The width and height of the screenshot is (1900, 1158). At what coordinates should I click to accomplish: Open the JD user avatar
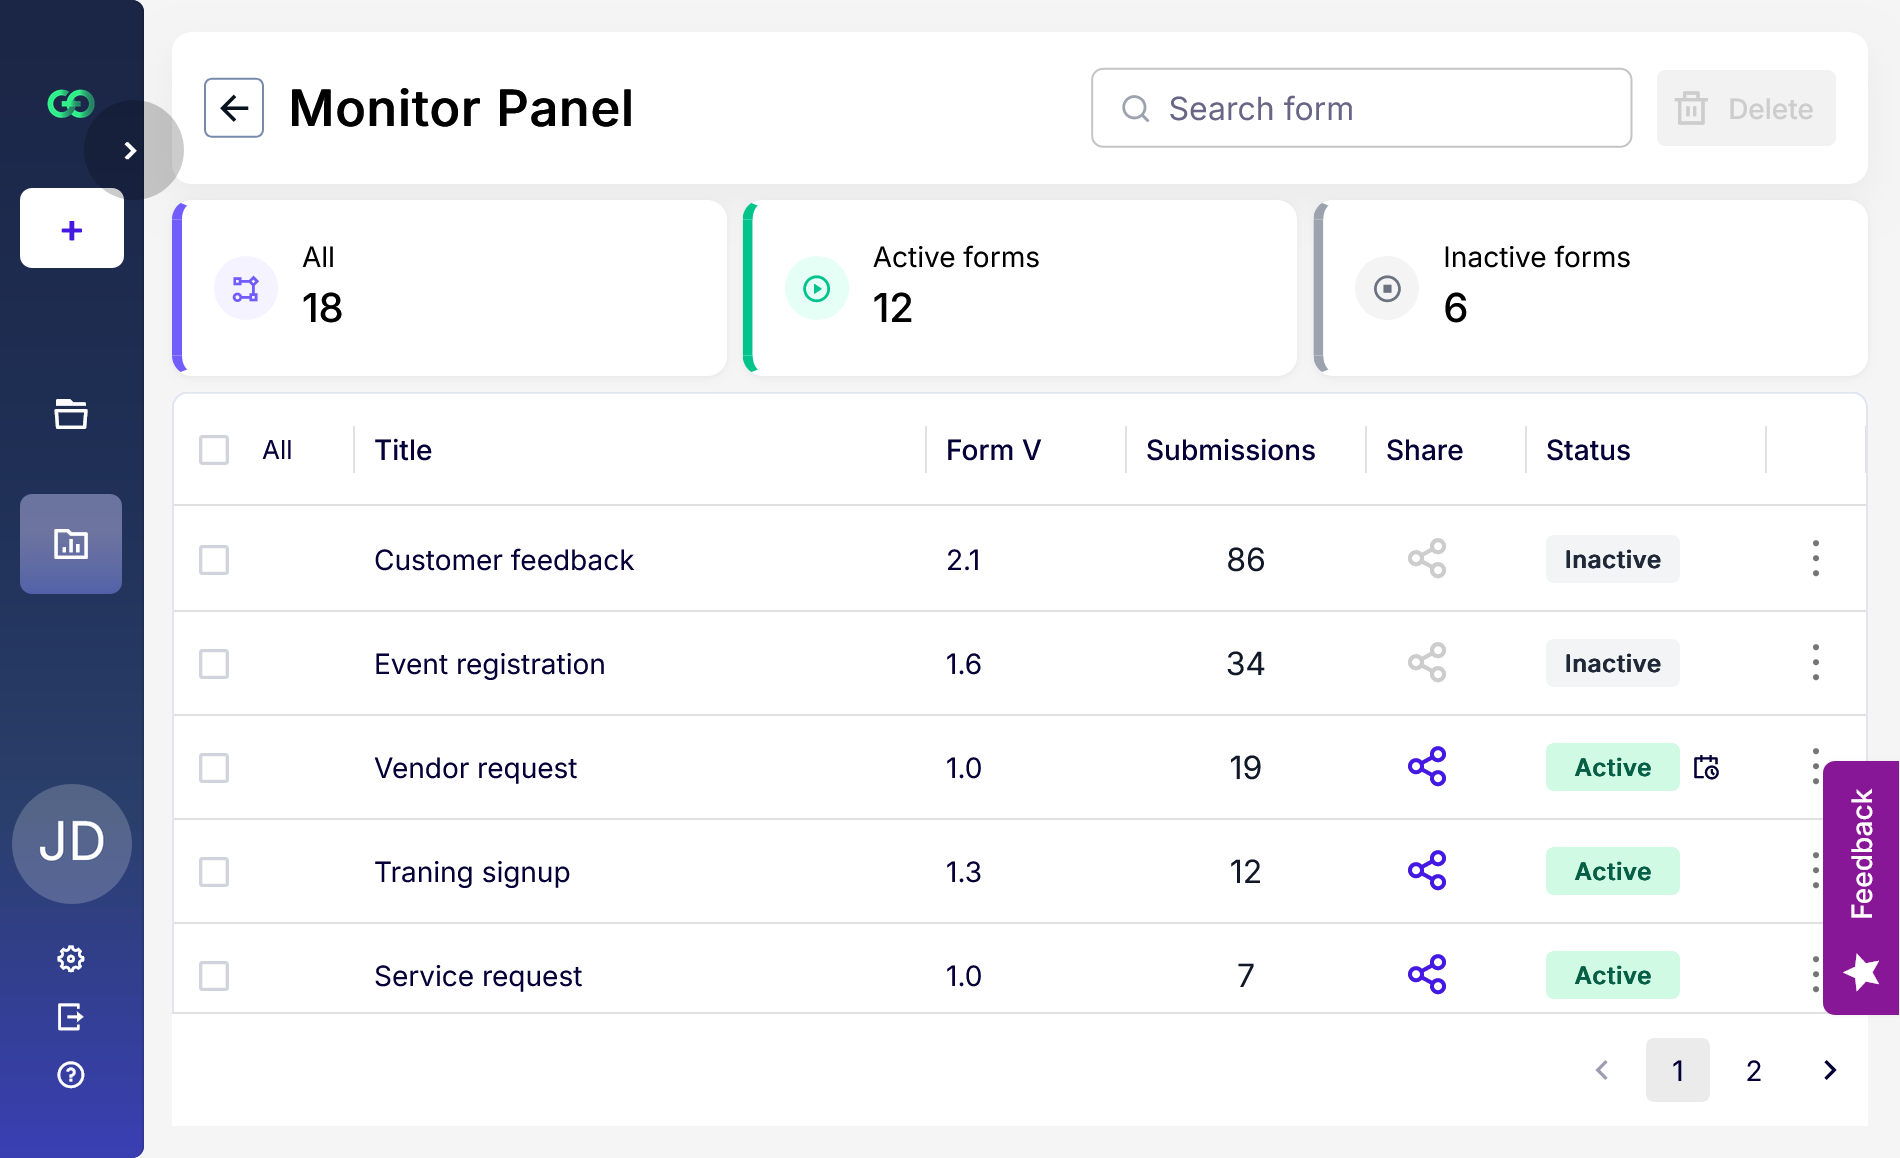[x=72, y=843]
